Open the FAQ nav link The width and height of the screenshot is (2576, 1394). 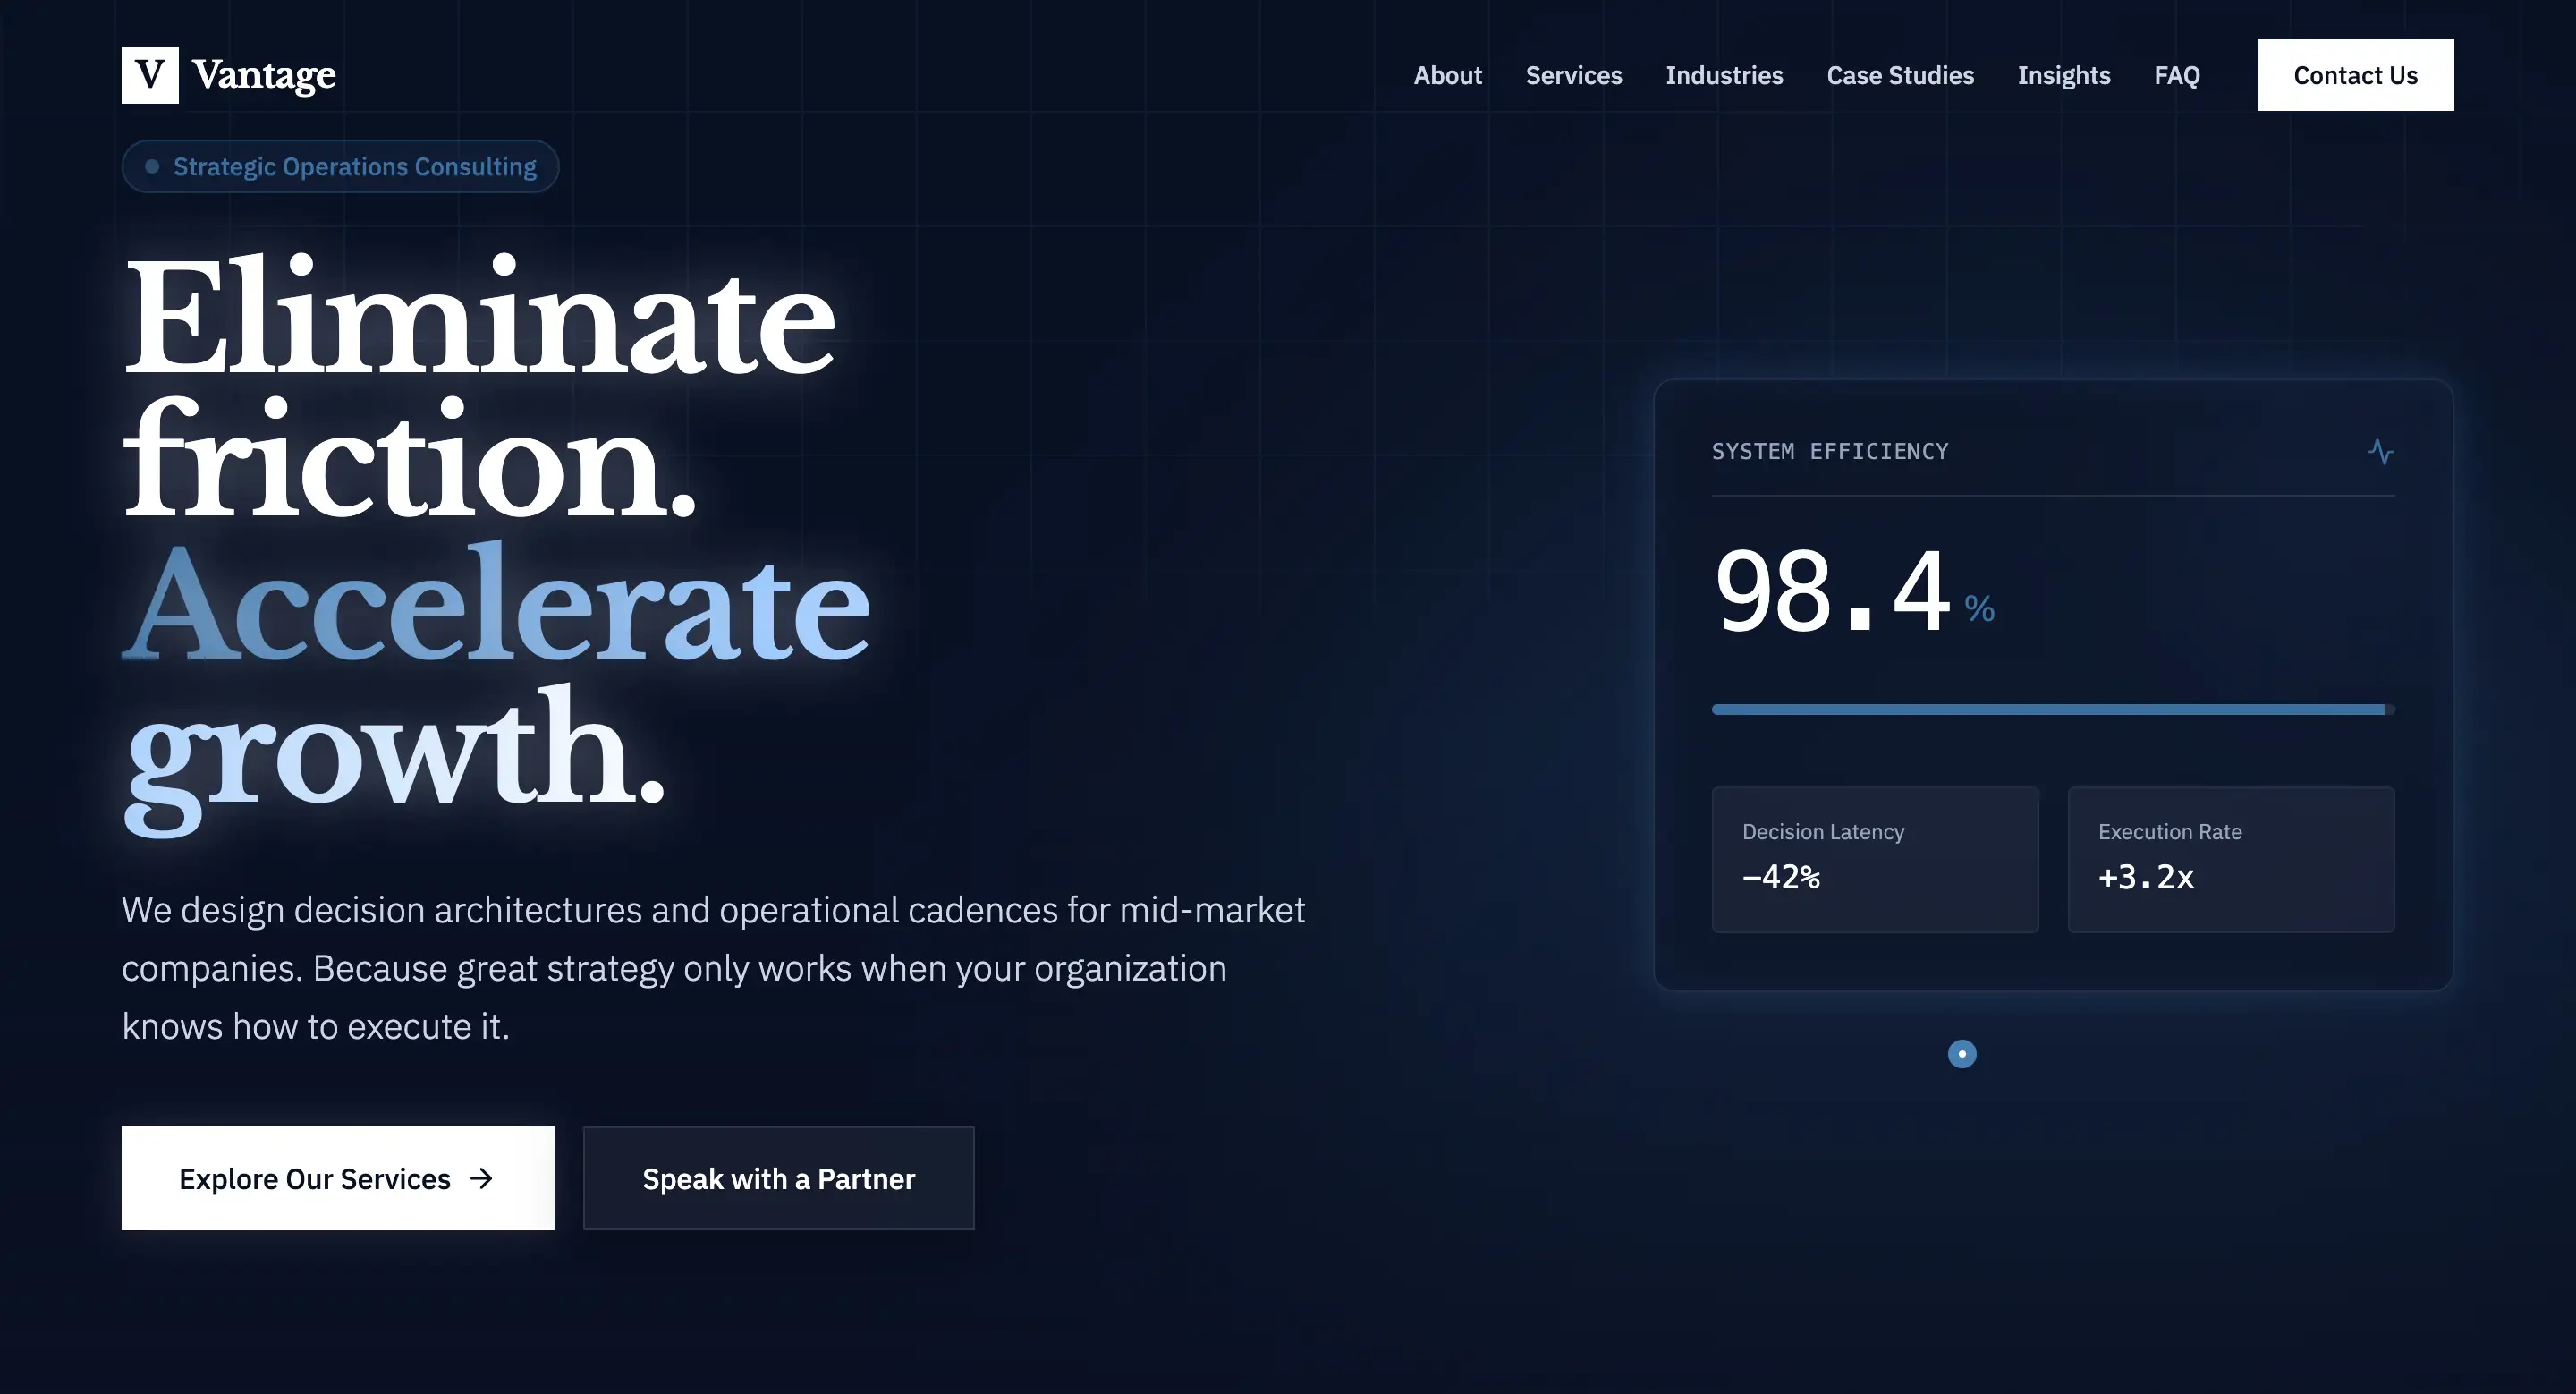coord(2176,75)
